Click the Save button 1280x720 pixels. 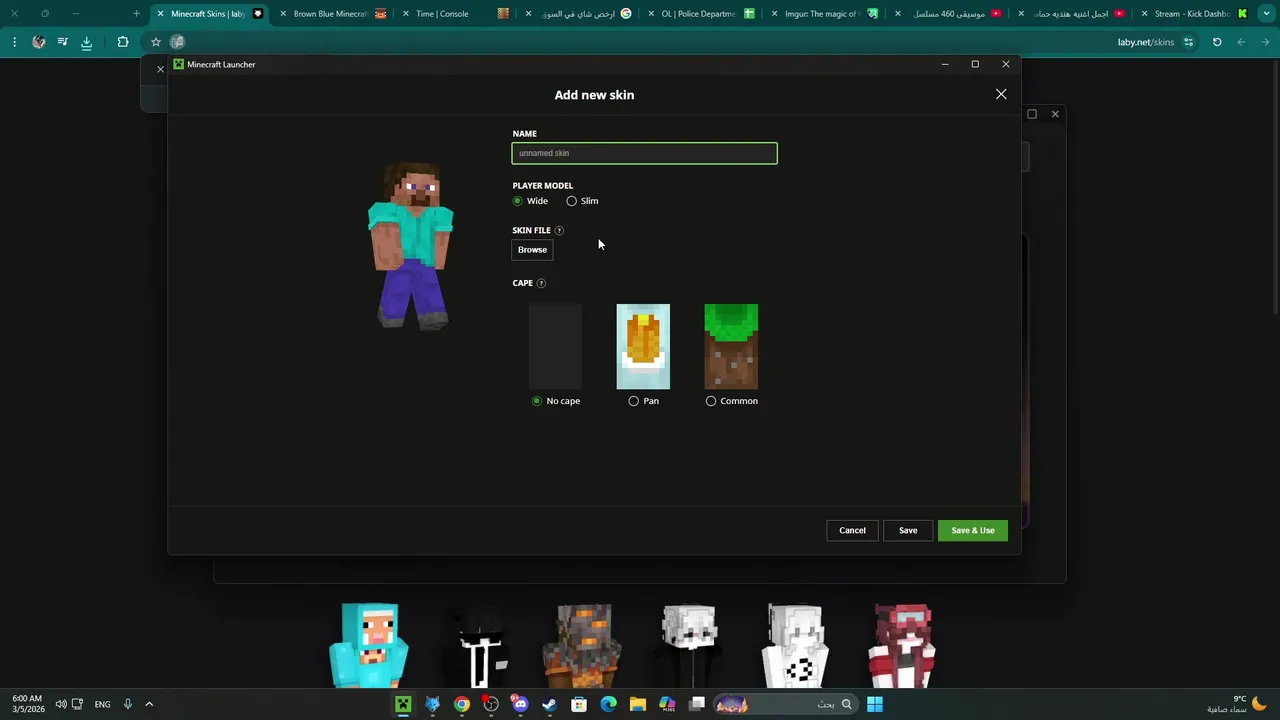[x=908, y=530]
